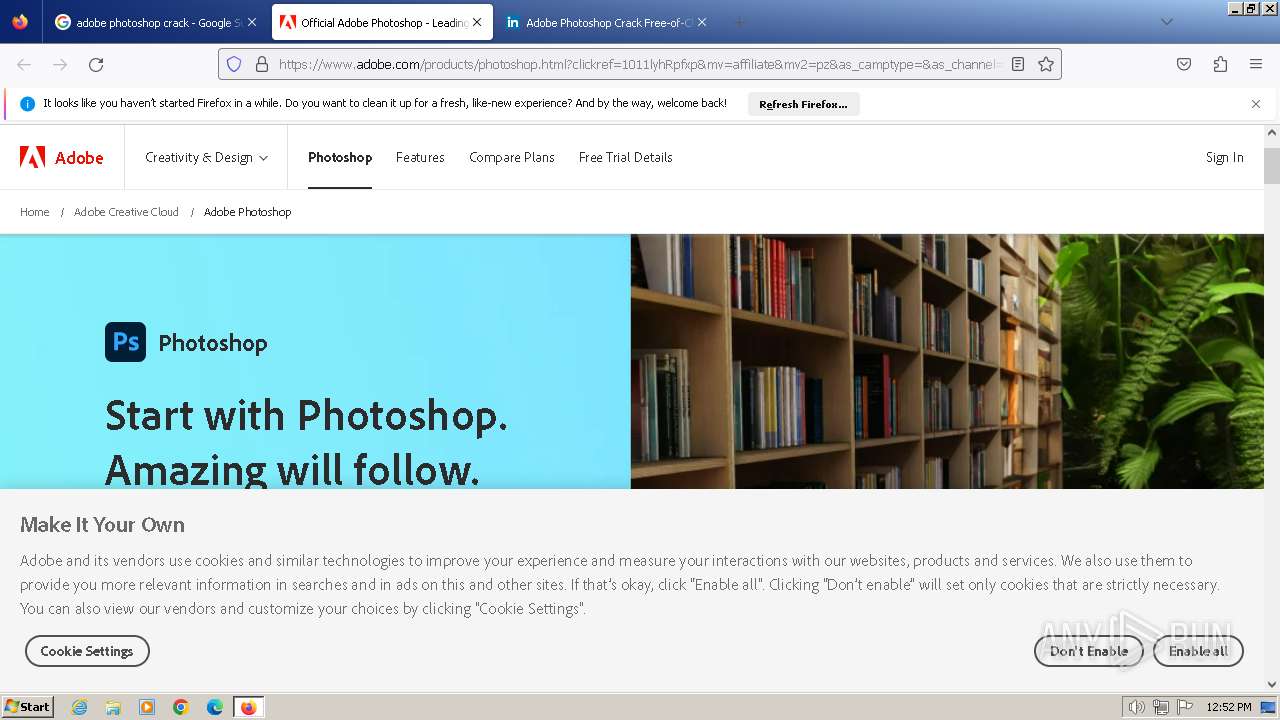Open Compare Plans in the navigation
The height and width of the screenshot is (720, 1280).
click(x=512, y=157)
